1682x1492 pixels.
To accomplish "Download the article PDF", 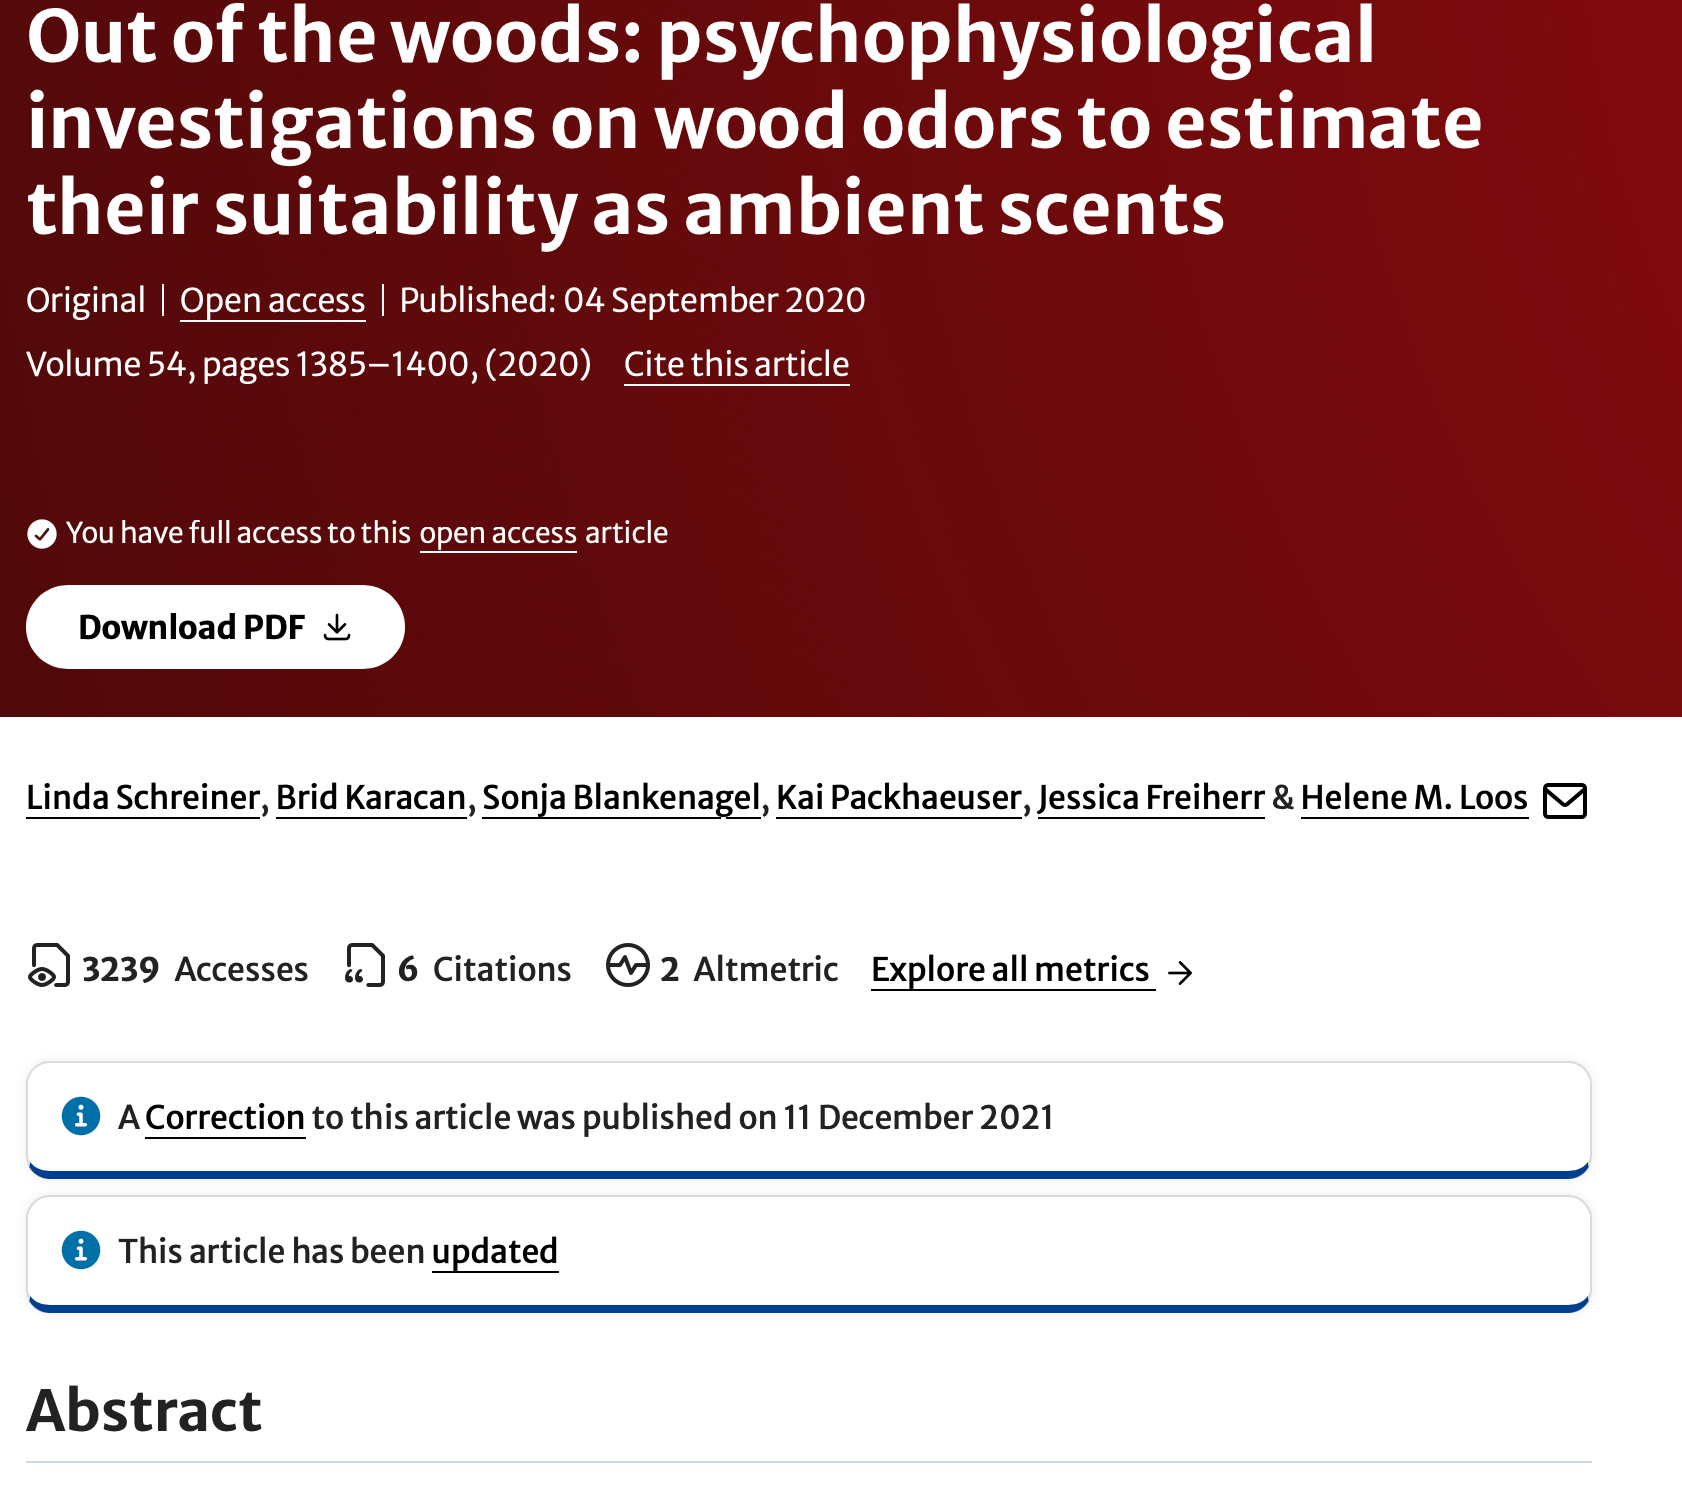I will [x=215, y=627].
